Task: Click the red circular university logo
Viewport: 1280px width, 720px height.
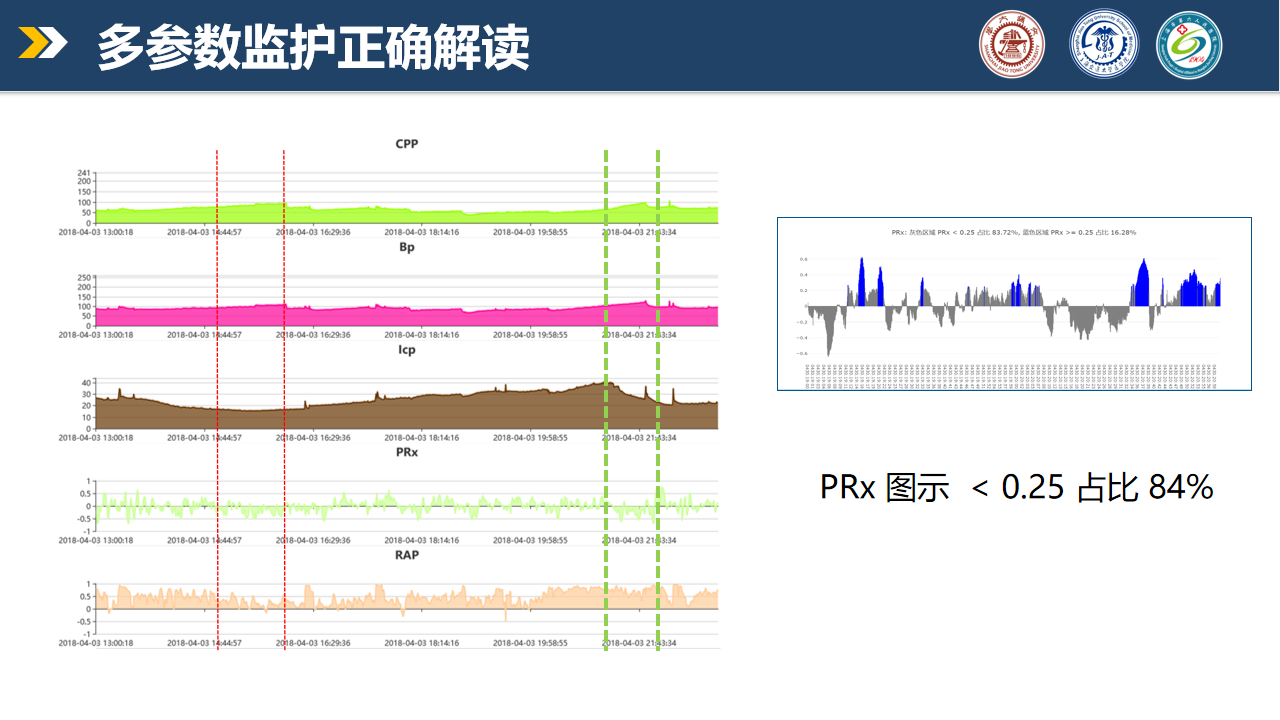Action: [1010, 45]
